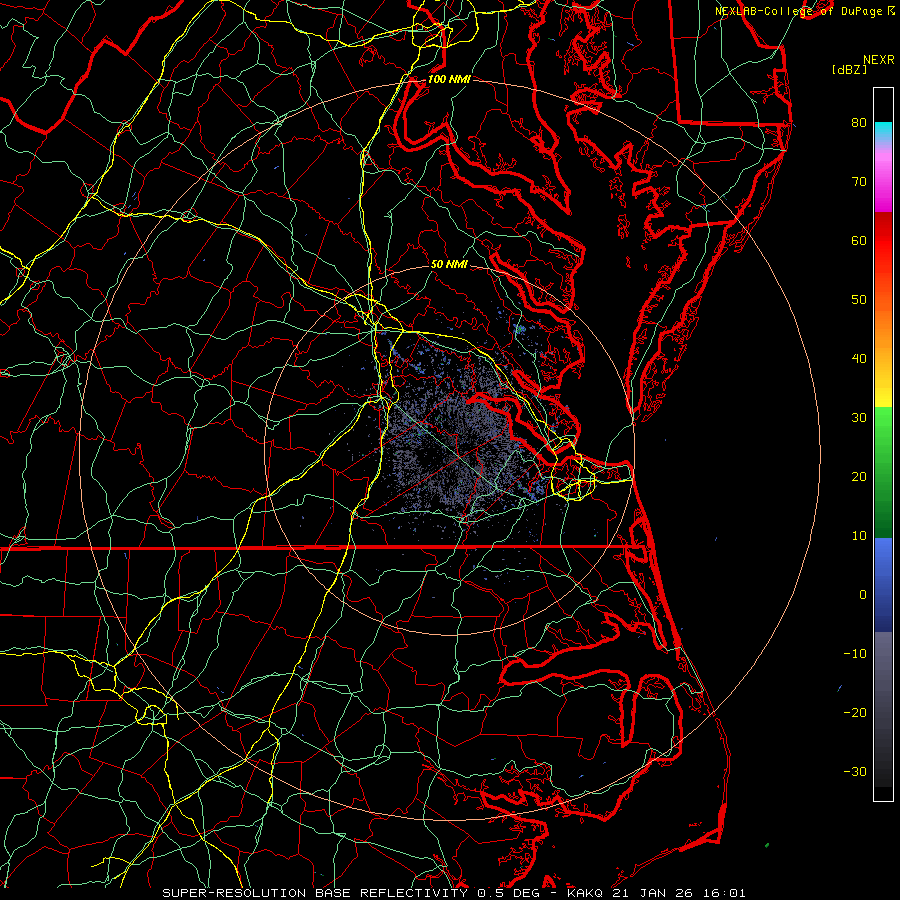900x900 pixels.
Task: Select the 70 dBZ scale label
Action: pos(857,182)
